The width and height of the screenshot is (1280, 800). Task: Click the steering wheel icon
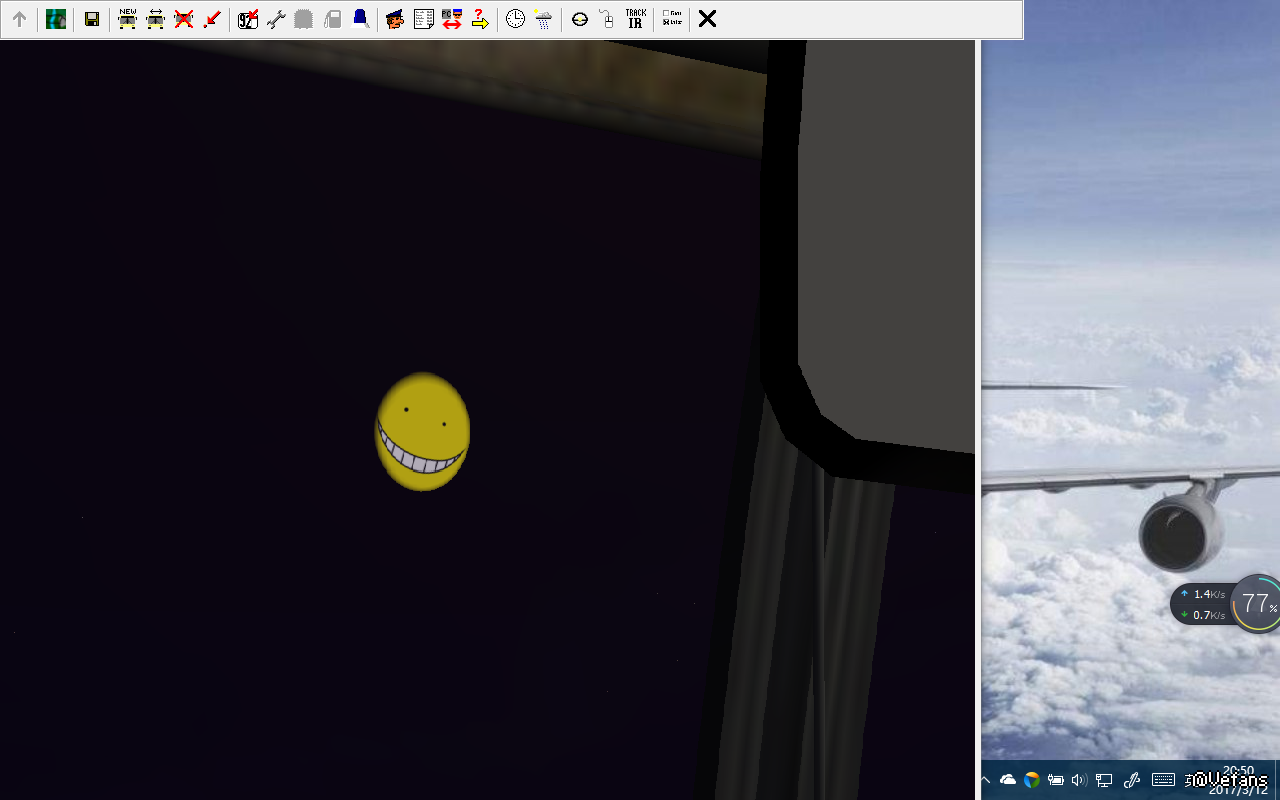tap(579, 19)
